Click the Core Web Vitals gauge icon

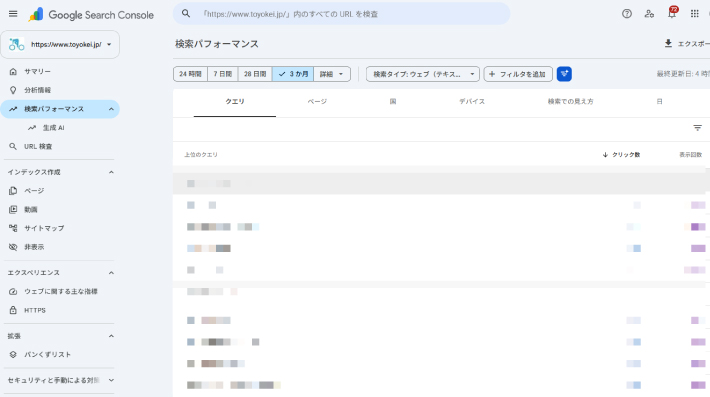coord(13,292)
